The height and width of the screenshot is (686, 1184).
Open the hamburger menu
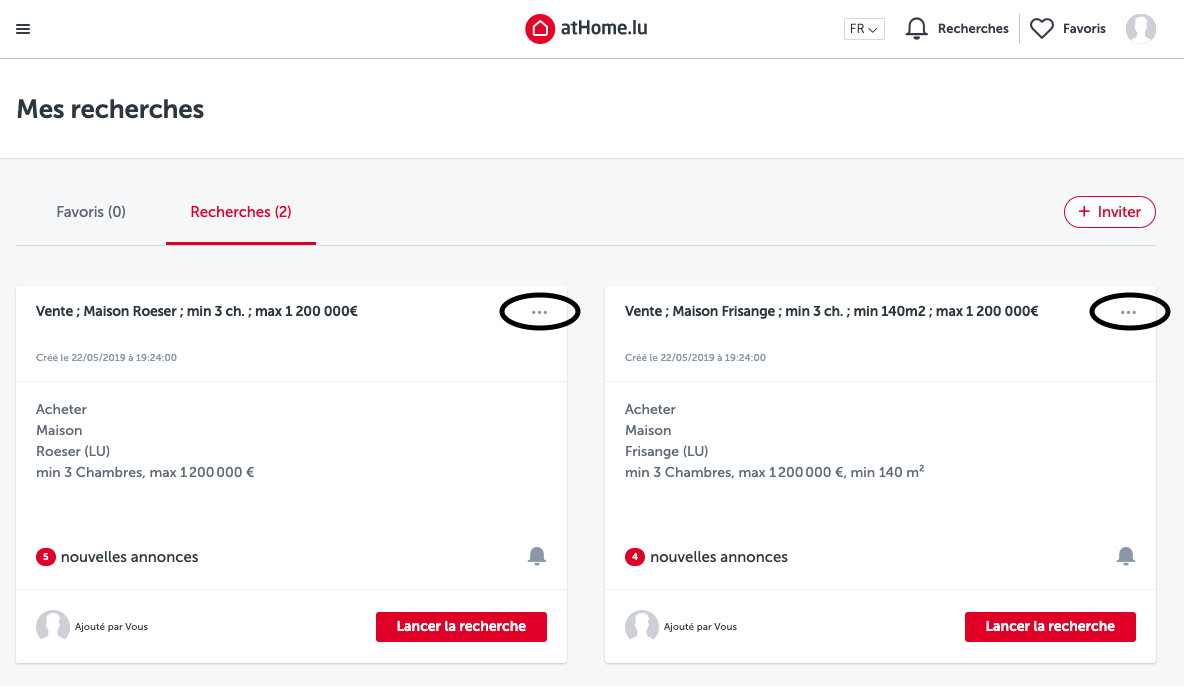click(23, 29)
